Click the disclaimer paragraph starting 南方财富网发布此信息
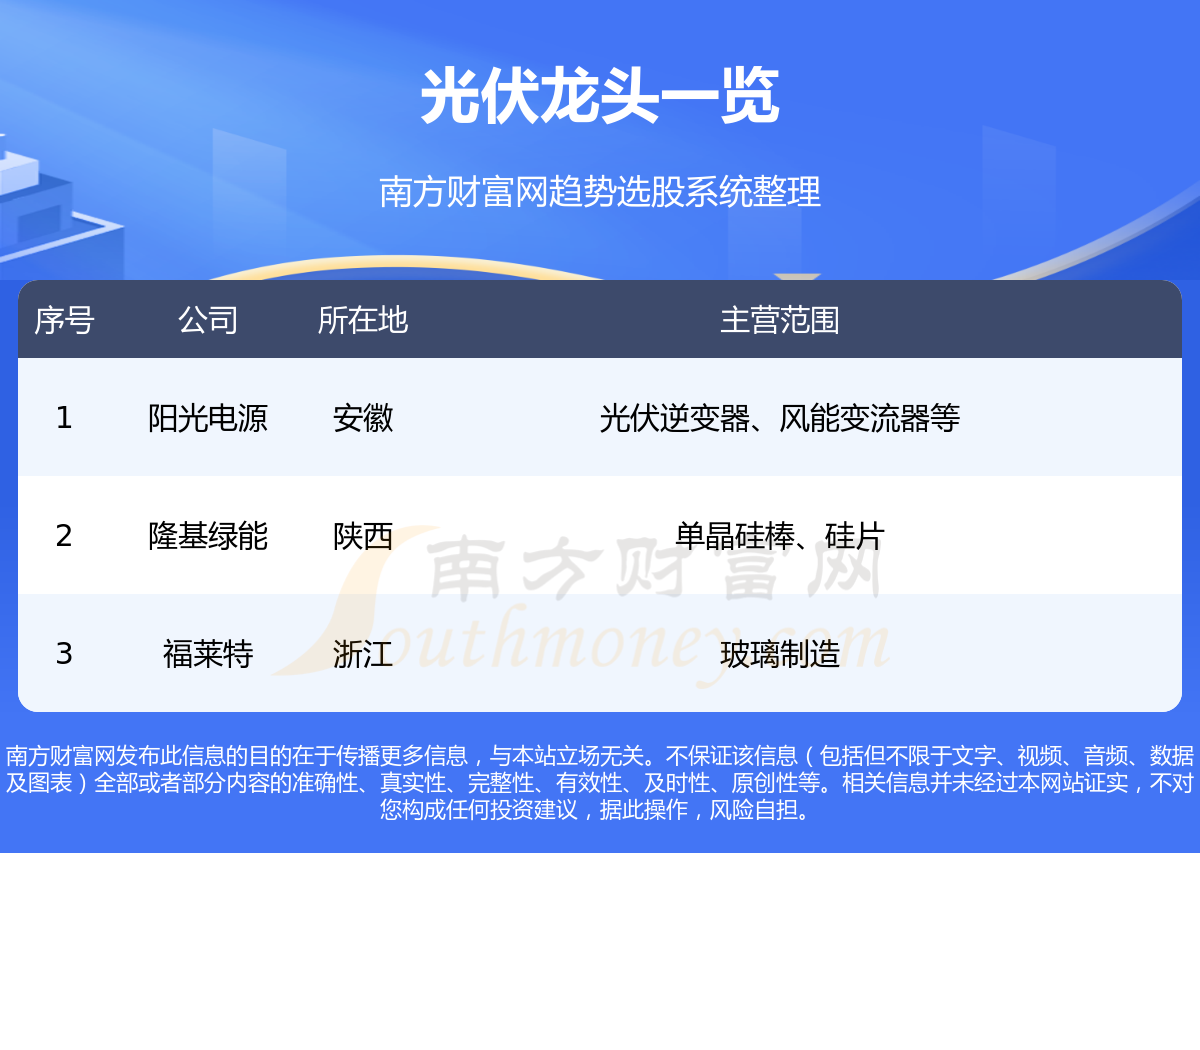The height and width of the screenshot is (1050, 1200). coord(600,783)
